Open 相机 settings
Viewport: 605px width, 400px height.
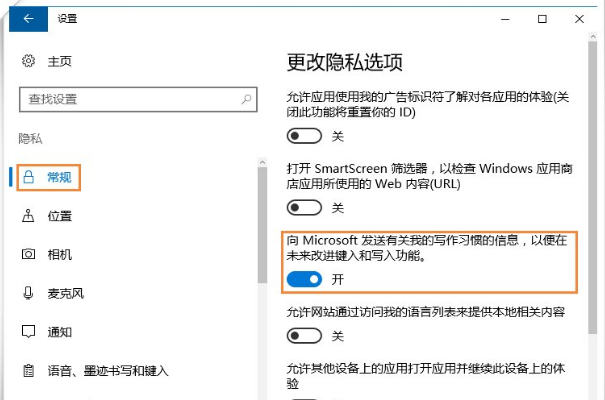click(x=59, y=255)
